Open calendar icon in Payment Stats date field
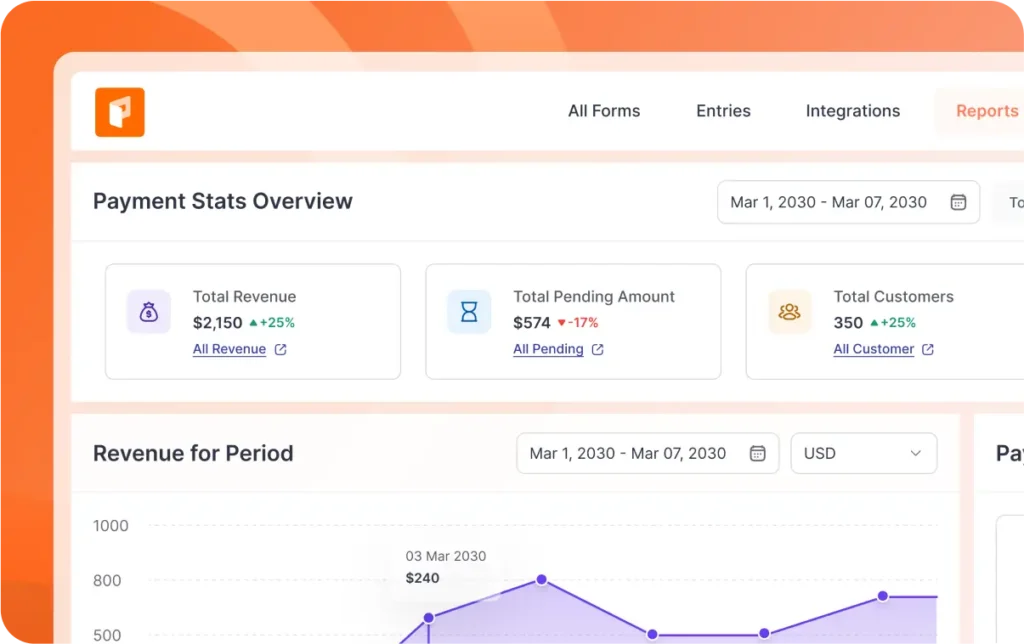 coord(958,202)
